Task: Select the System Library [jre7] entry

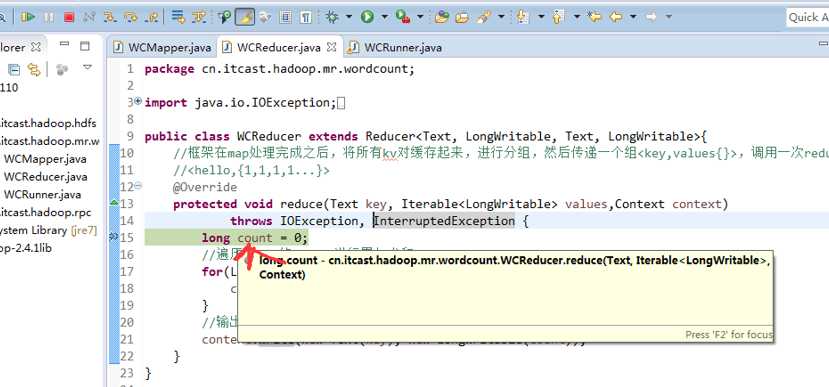Action: [49, 231]
